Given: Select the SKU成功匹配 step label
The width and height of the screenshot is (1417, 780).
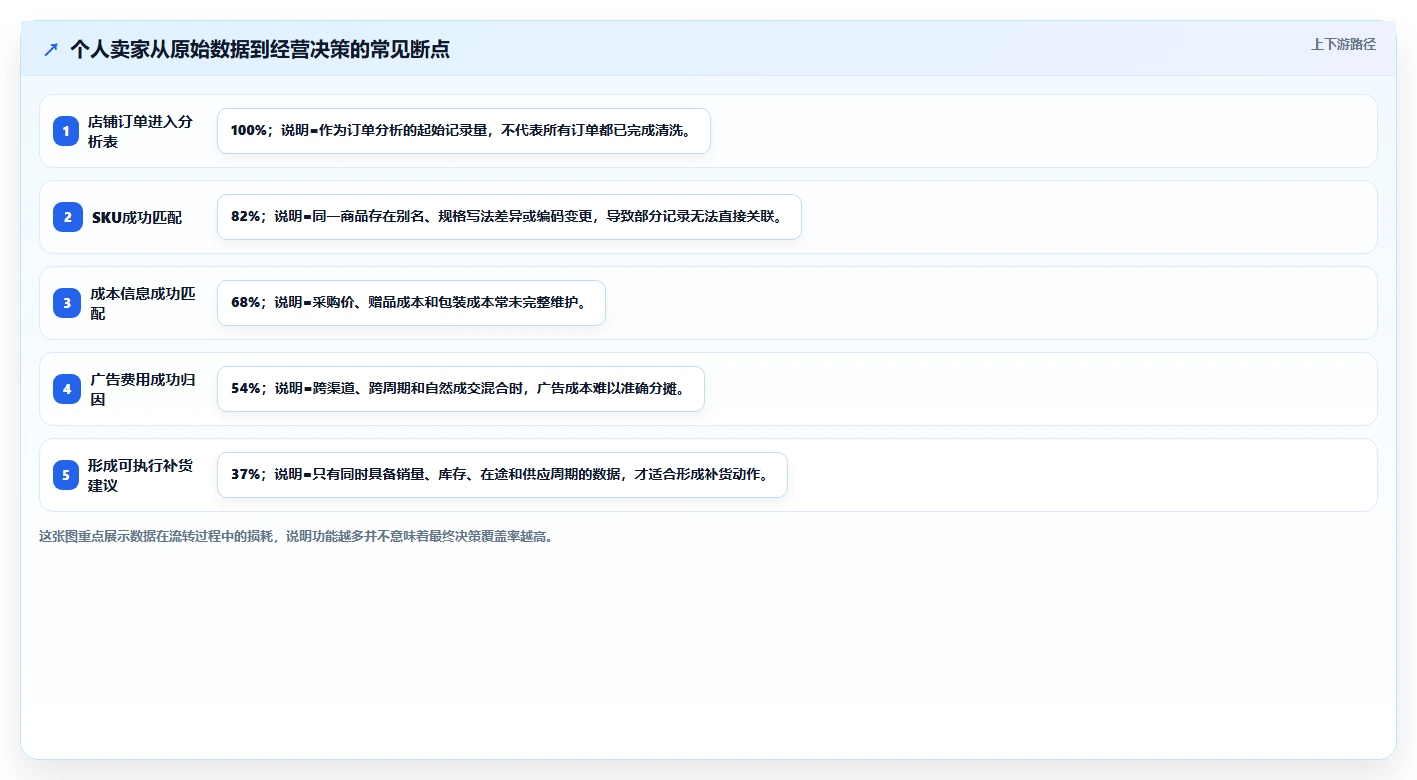Looking at the screenshot, I should point(137,217).
